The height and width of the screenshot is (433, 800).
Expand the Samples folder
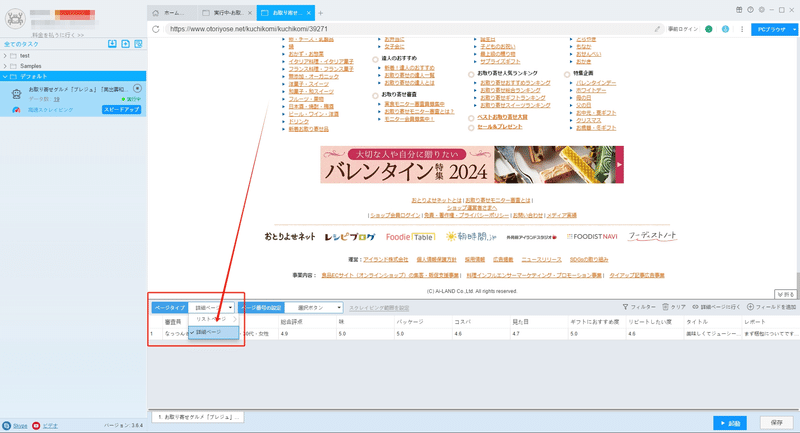click(x=5, y=66)
